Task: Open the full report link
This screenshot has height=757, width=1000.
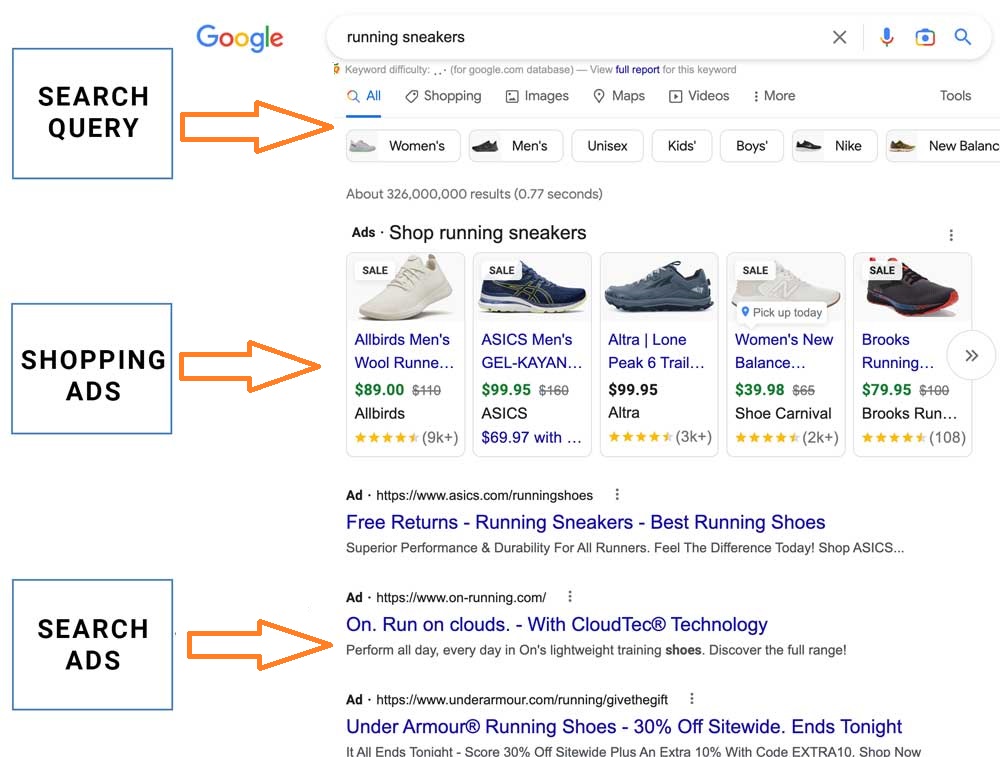Action: point(637,70)
